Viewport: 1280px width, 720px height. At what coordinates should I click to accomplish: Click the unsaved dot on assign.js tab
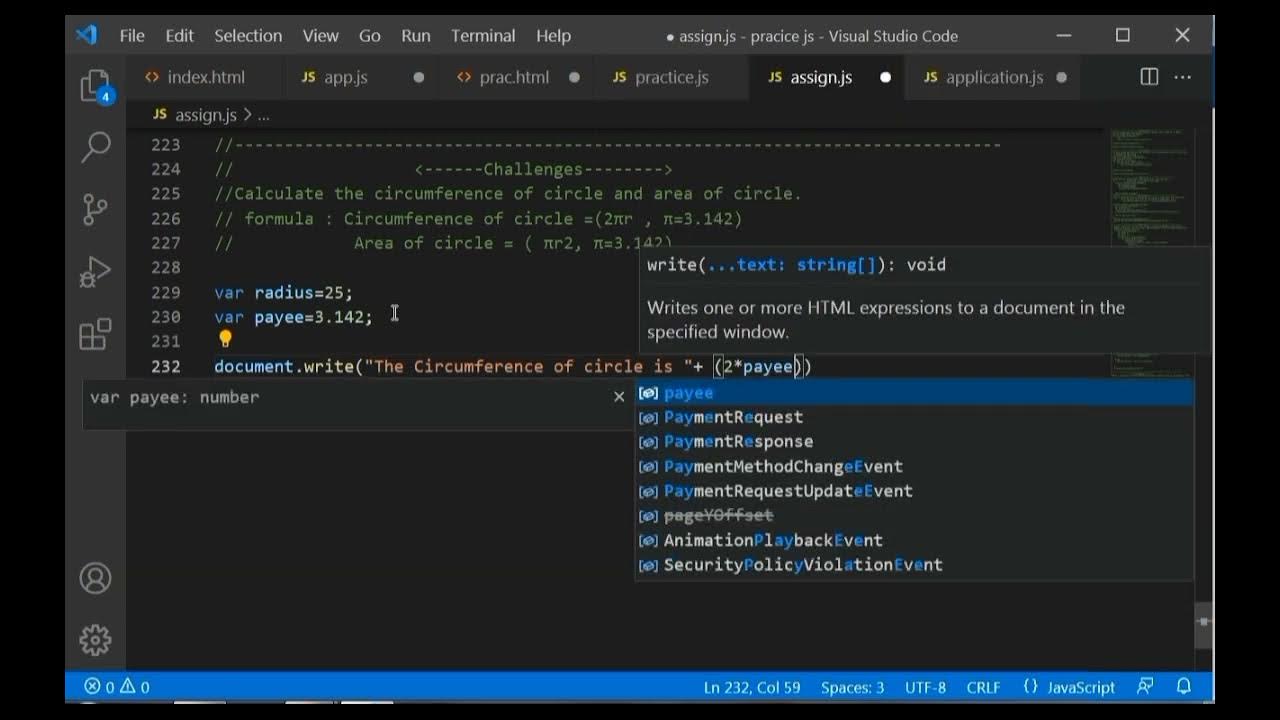(885, 77)
